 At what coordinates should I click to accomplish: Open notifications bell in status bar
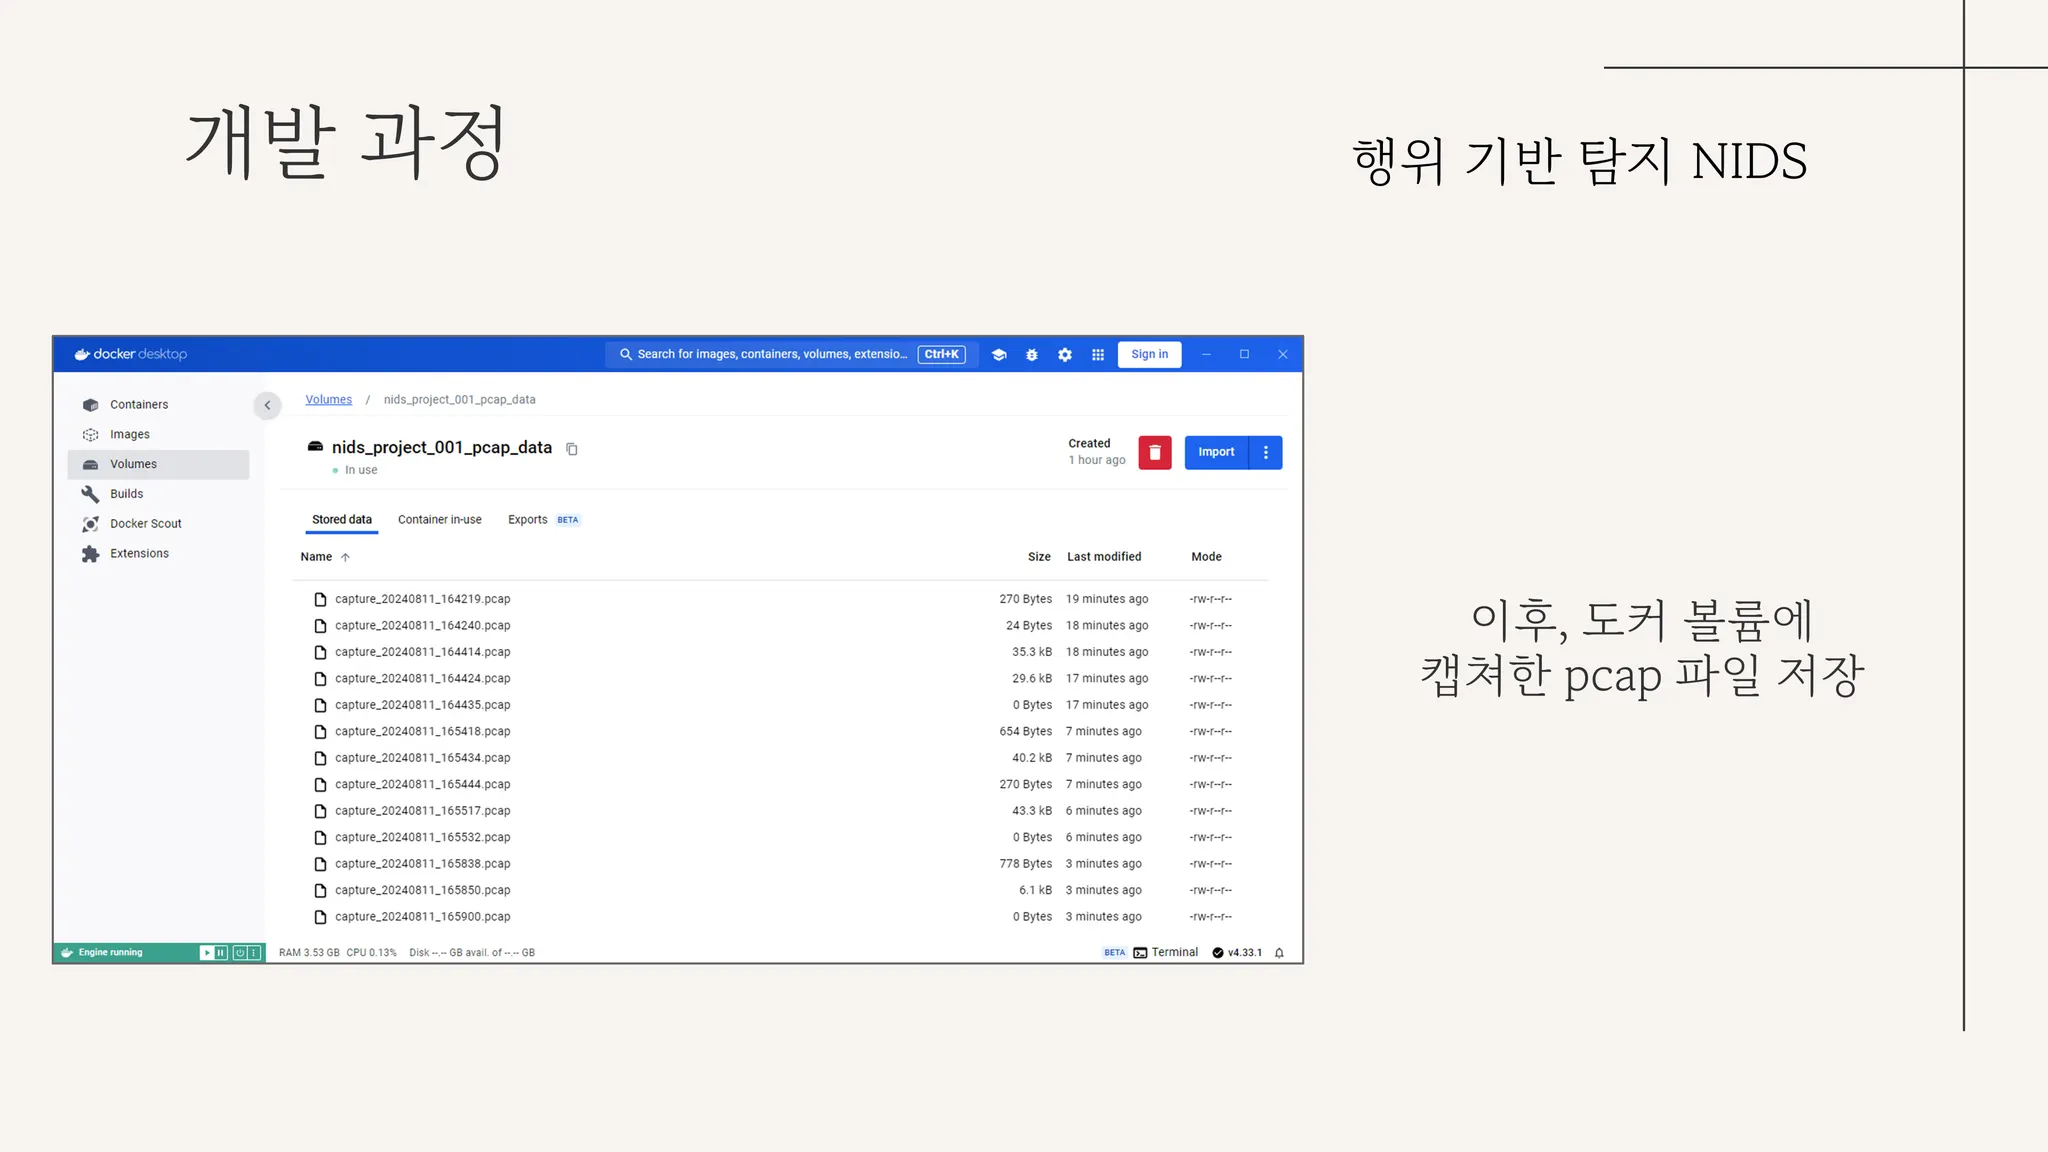point(1279,953)
